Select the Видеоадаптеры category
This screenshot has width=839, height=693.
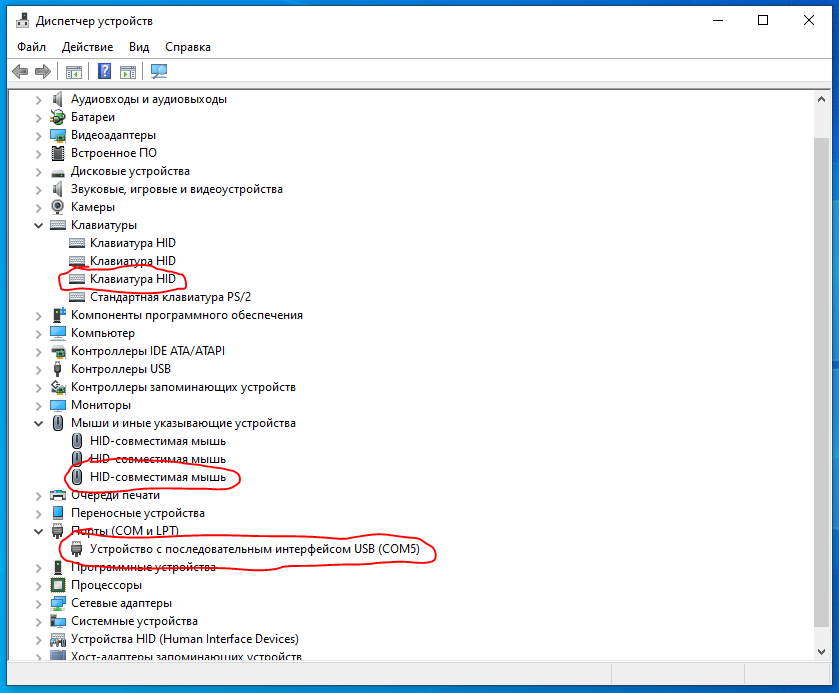tap(113, 135)
